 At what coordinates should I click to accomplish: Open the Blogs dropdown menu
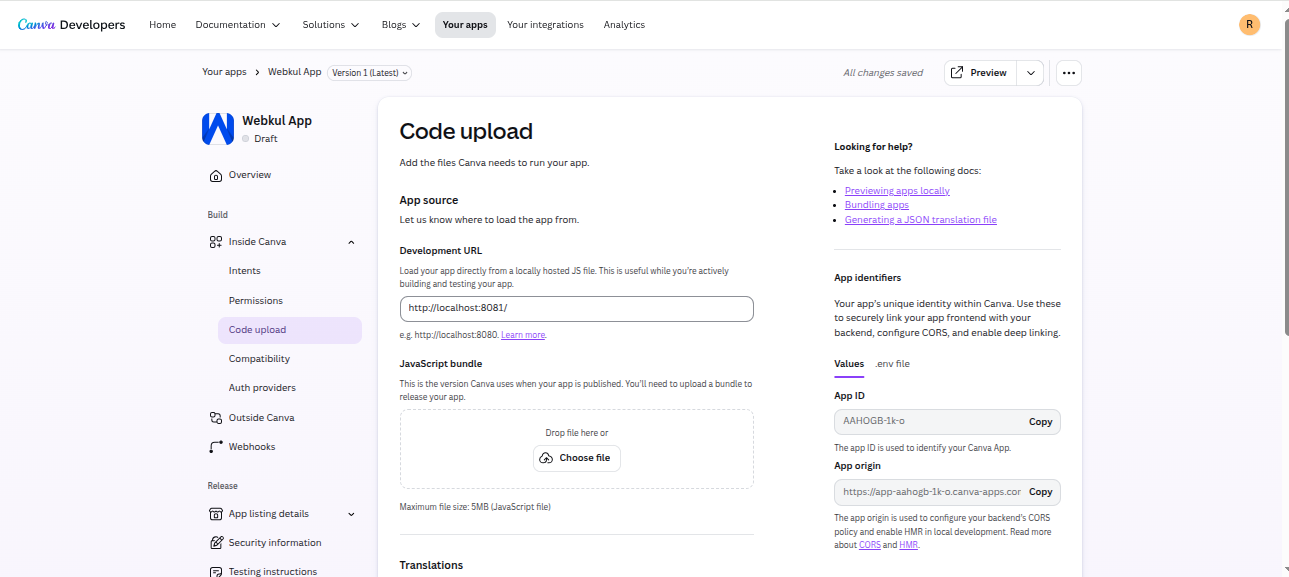point(401,25)
